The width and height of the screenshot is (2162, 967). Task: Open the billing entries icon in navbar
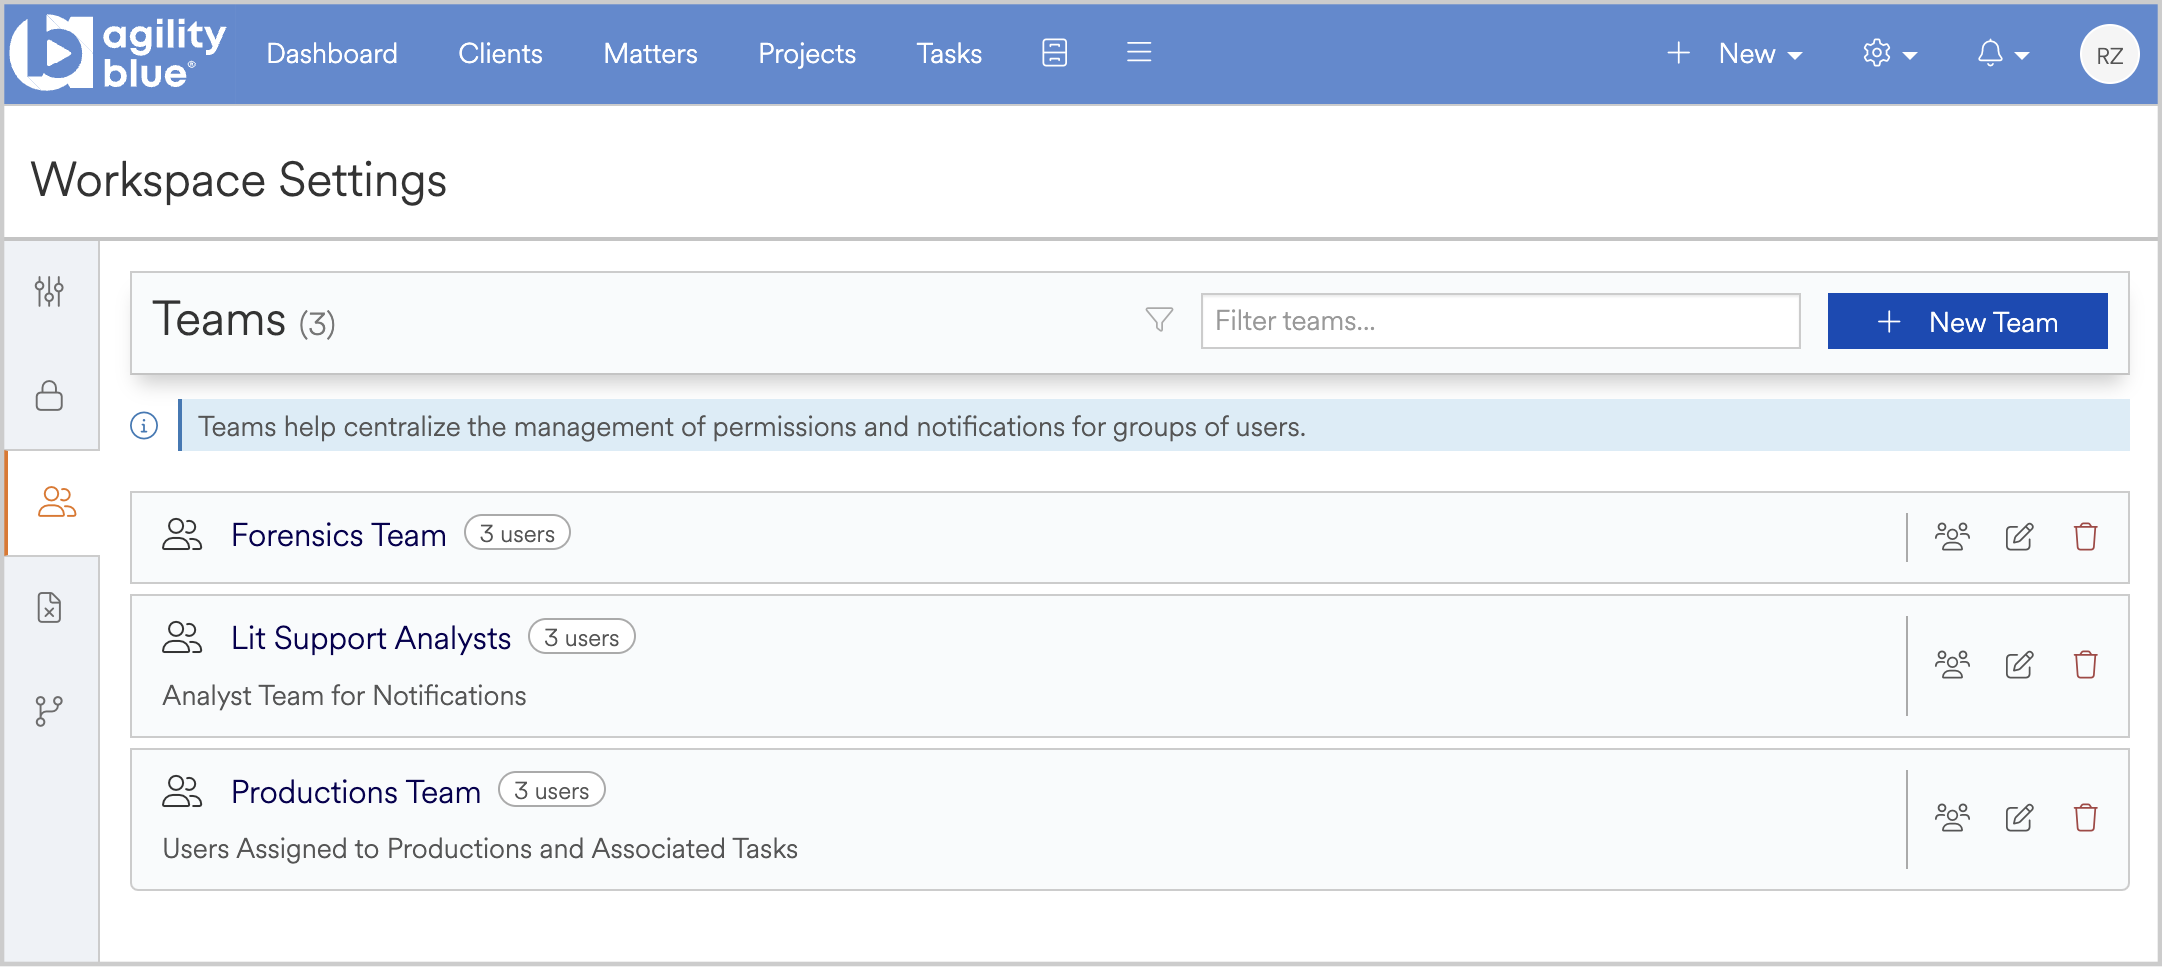[1054, 53]
